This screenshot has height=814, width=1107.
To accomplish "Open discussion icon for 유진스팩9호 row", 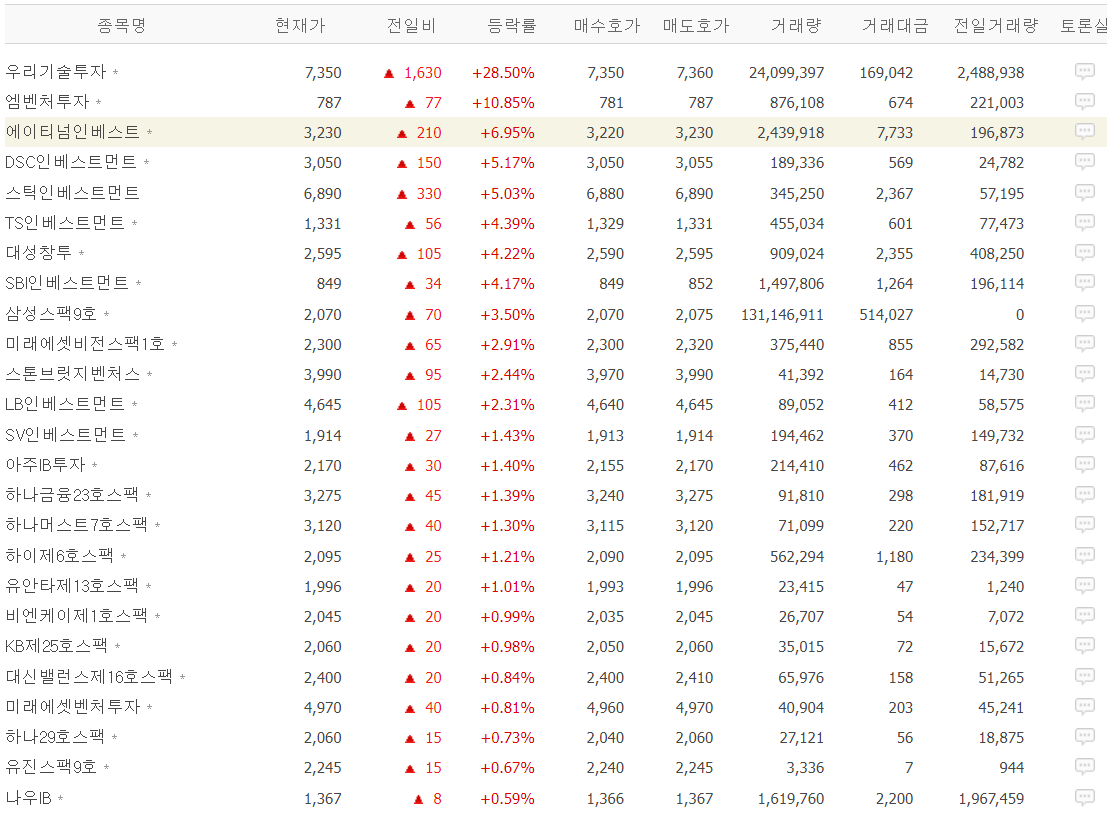I will pos(1084,766).
